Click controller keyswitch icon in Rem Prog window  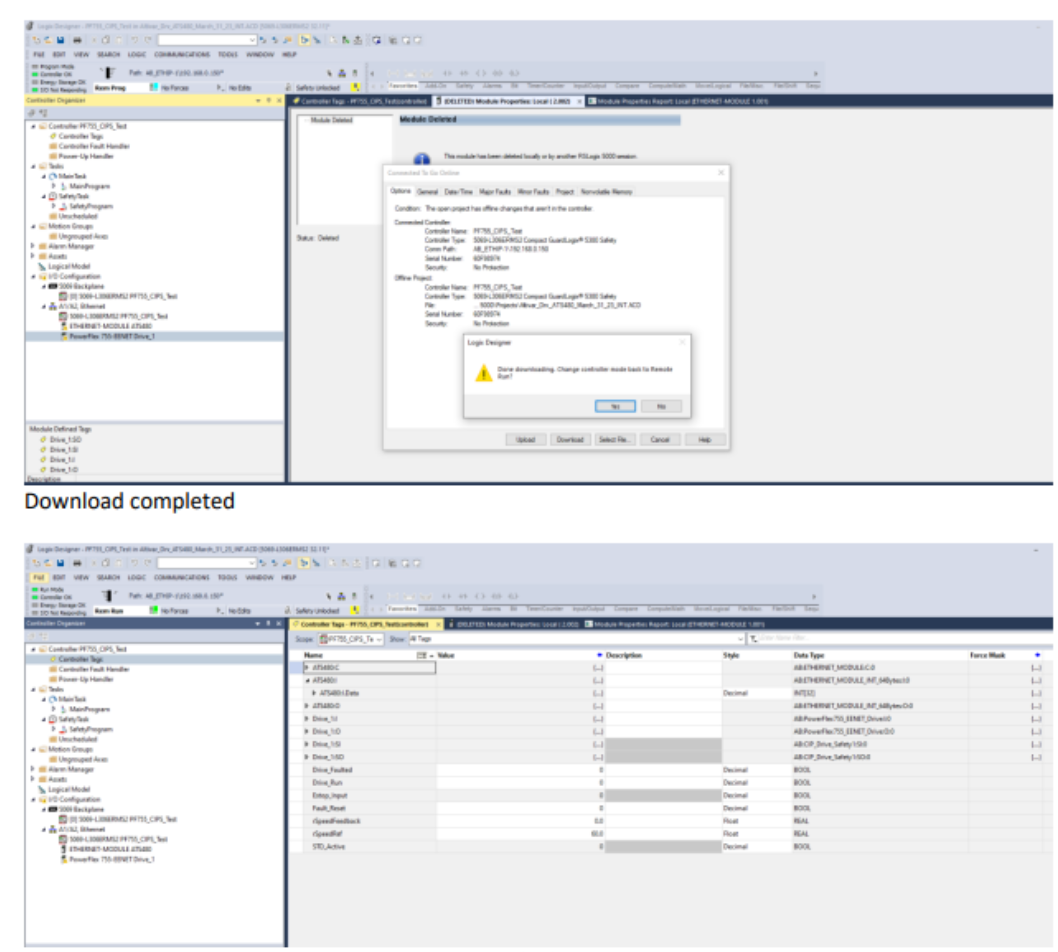pos(108,73)
